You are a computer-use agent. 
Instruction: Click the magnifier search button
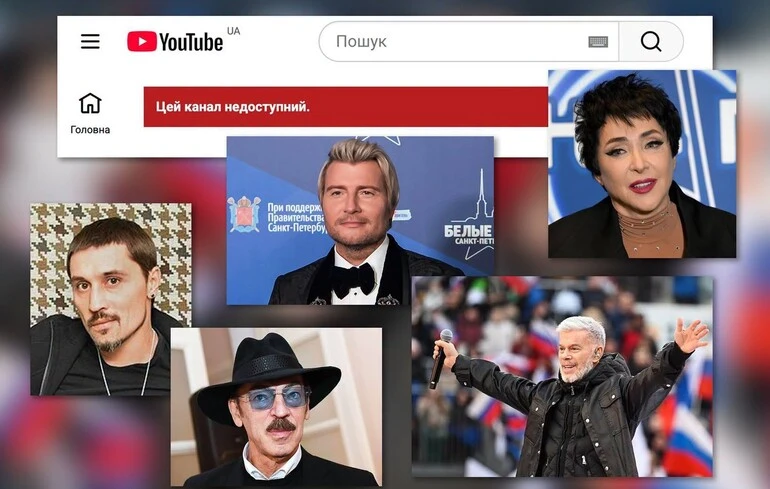pyautogui.click(x=651, y=42)
